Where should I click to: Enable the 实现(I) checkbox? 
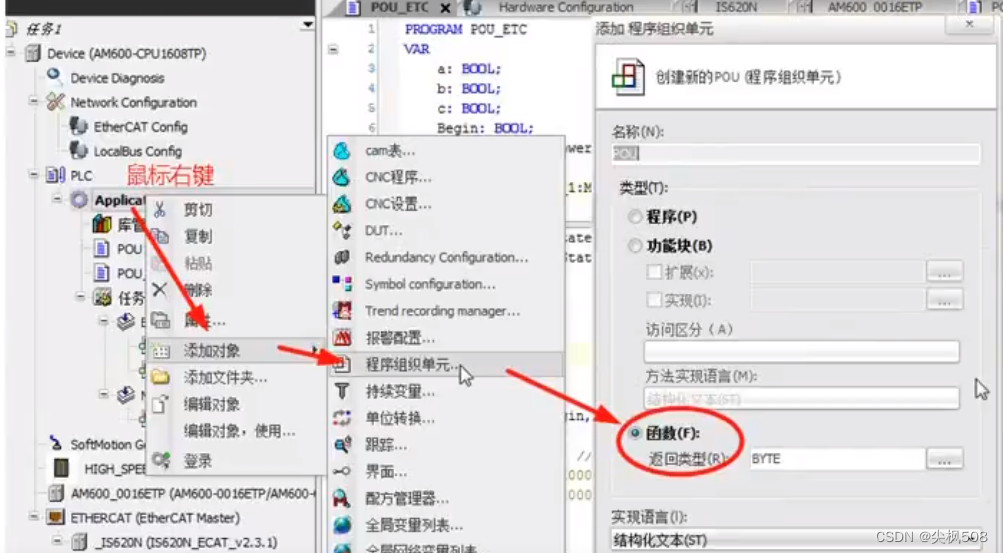654,300
